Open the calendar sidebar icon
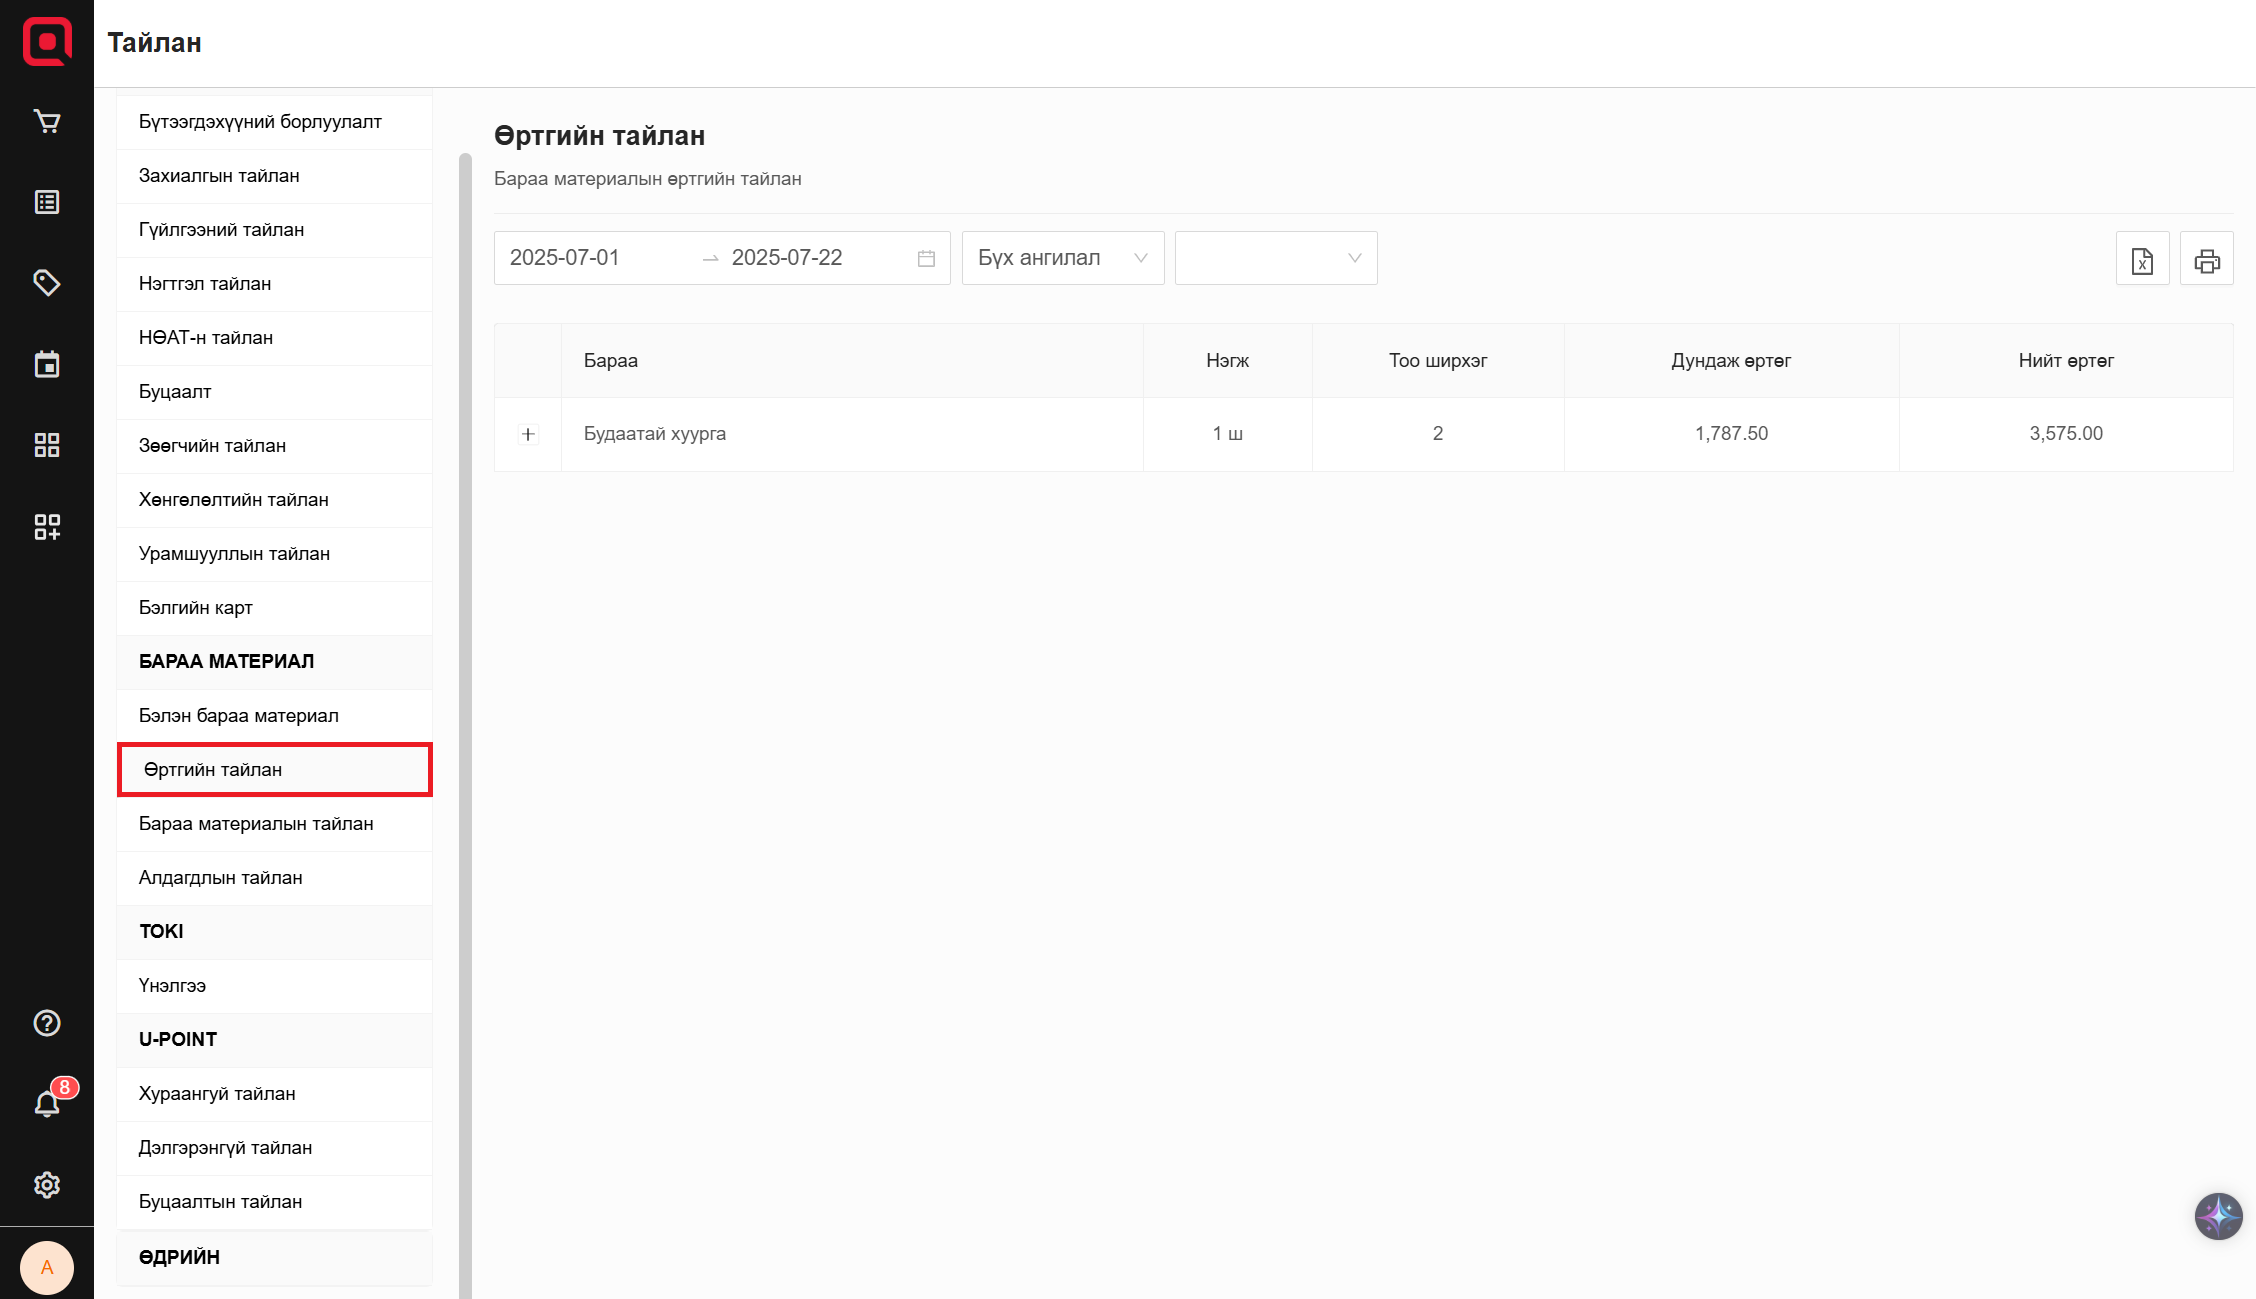 point(47,364)
